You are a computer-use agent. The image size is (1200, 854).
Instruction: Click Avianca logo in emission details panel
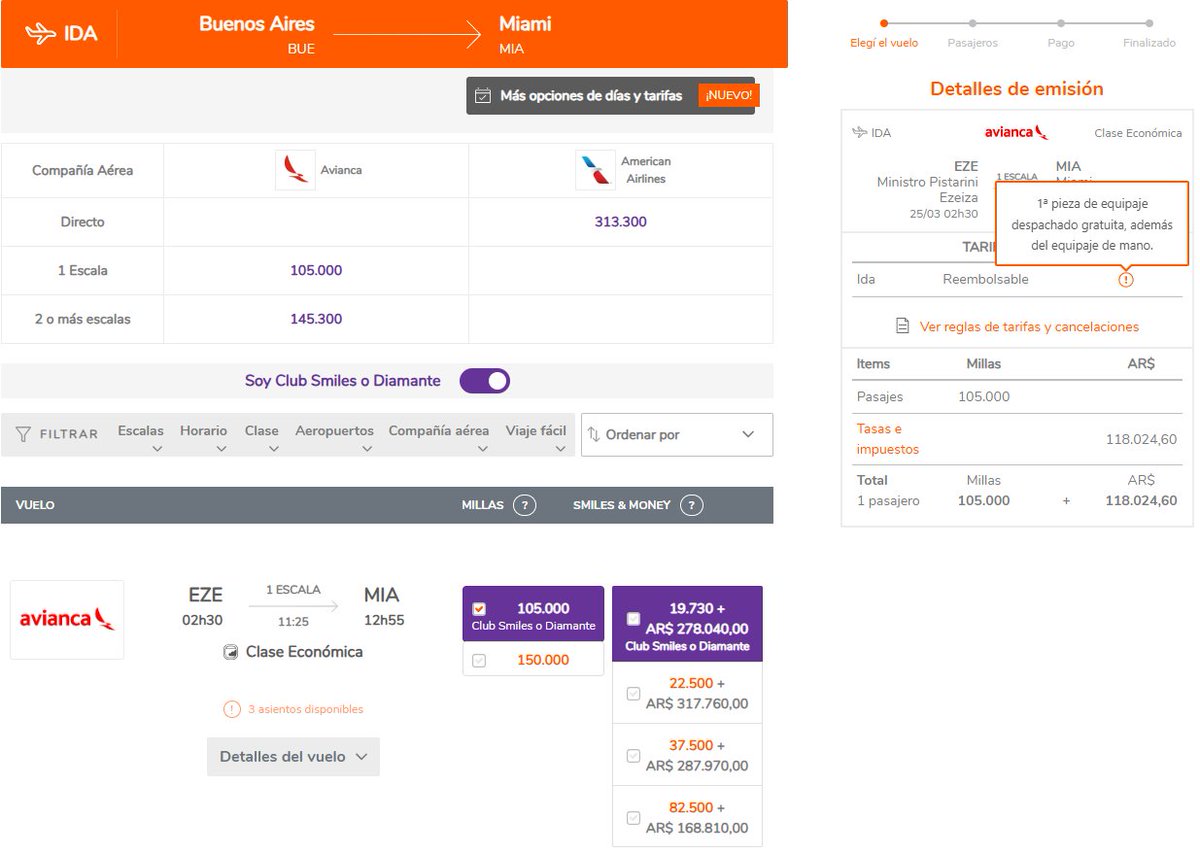(1016, 132)
